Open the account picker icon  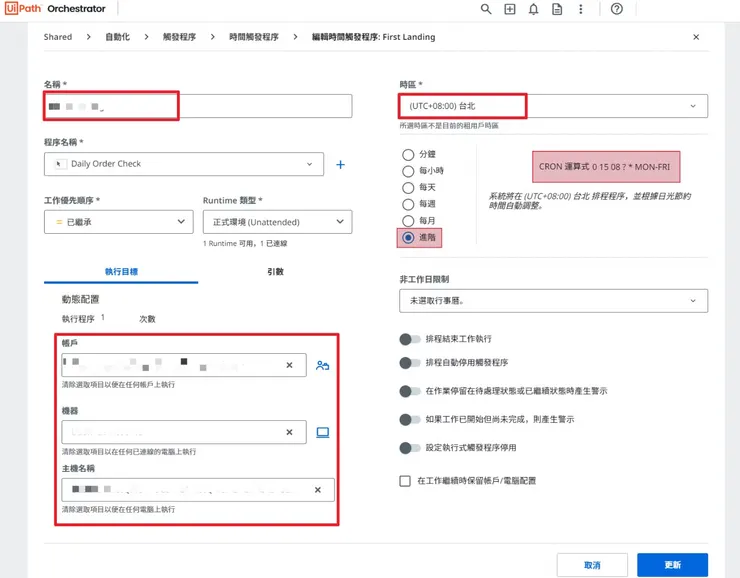[322, 365]
